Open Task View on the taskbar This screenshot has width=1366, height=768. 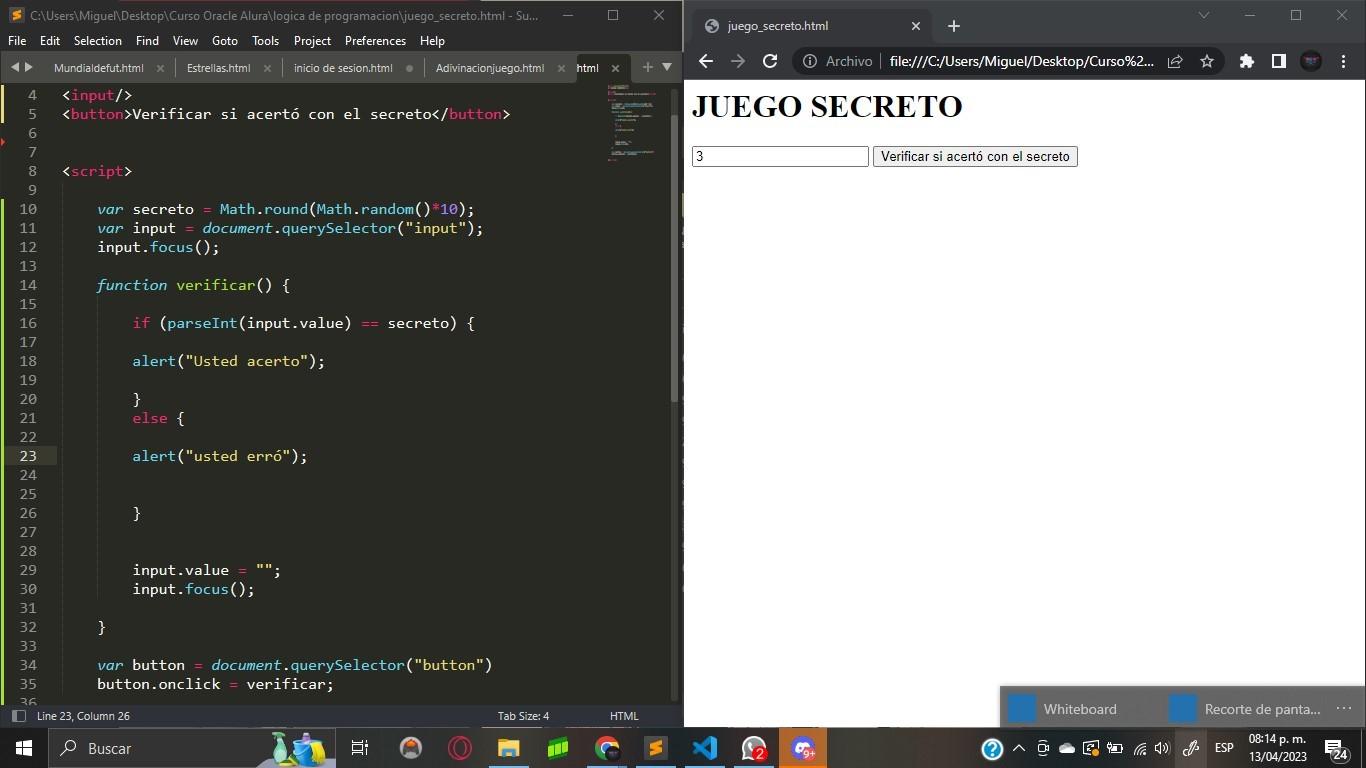click(360, 748)
